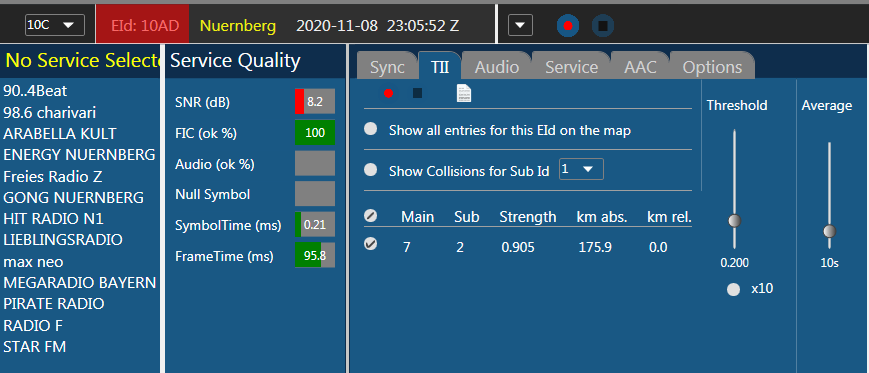Select the GONG NUERNBERG service
The width and height of the screenshot is (869, 373).
point(74,197)
